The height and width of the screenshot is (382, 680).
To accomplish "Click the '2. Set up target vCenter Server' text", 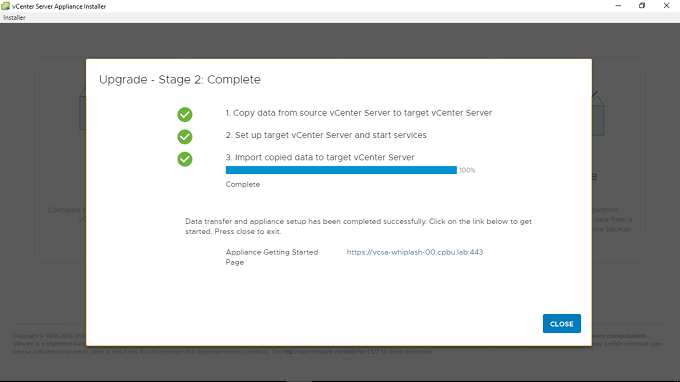I will 326,135.
